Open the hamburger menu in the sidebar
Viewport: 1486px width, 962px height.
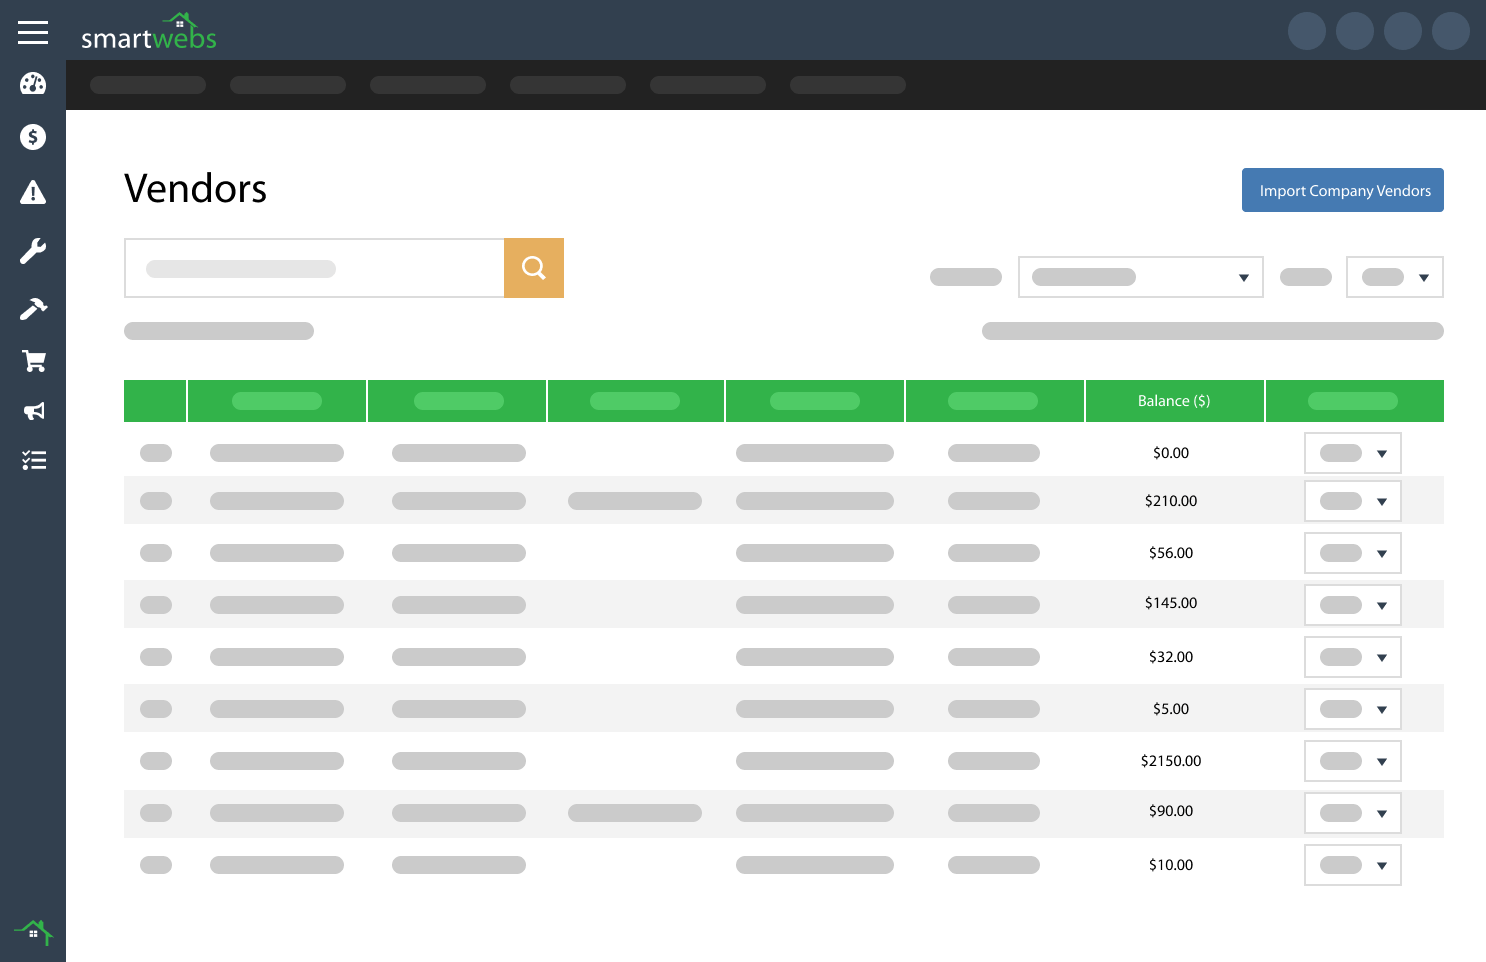33,33
